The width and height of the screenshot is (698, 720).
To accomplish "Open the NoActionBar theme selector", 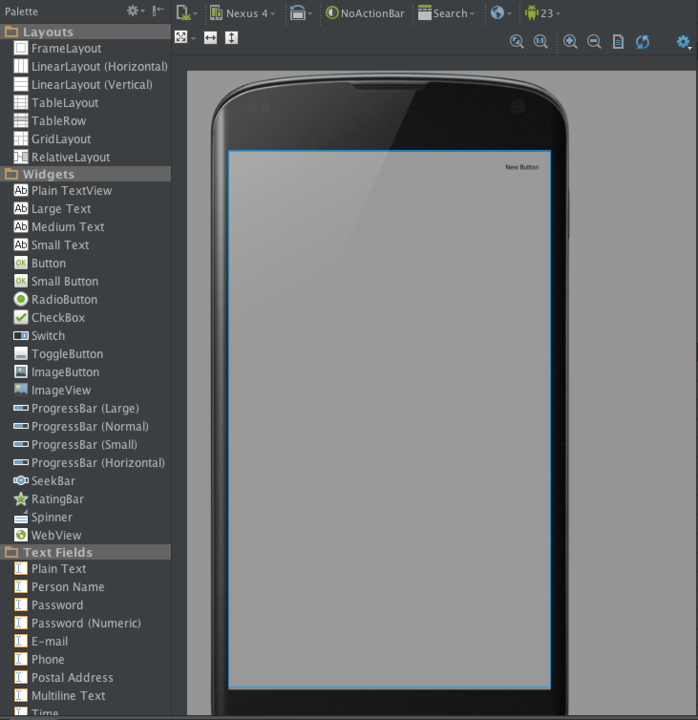I will (365, 13).
